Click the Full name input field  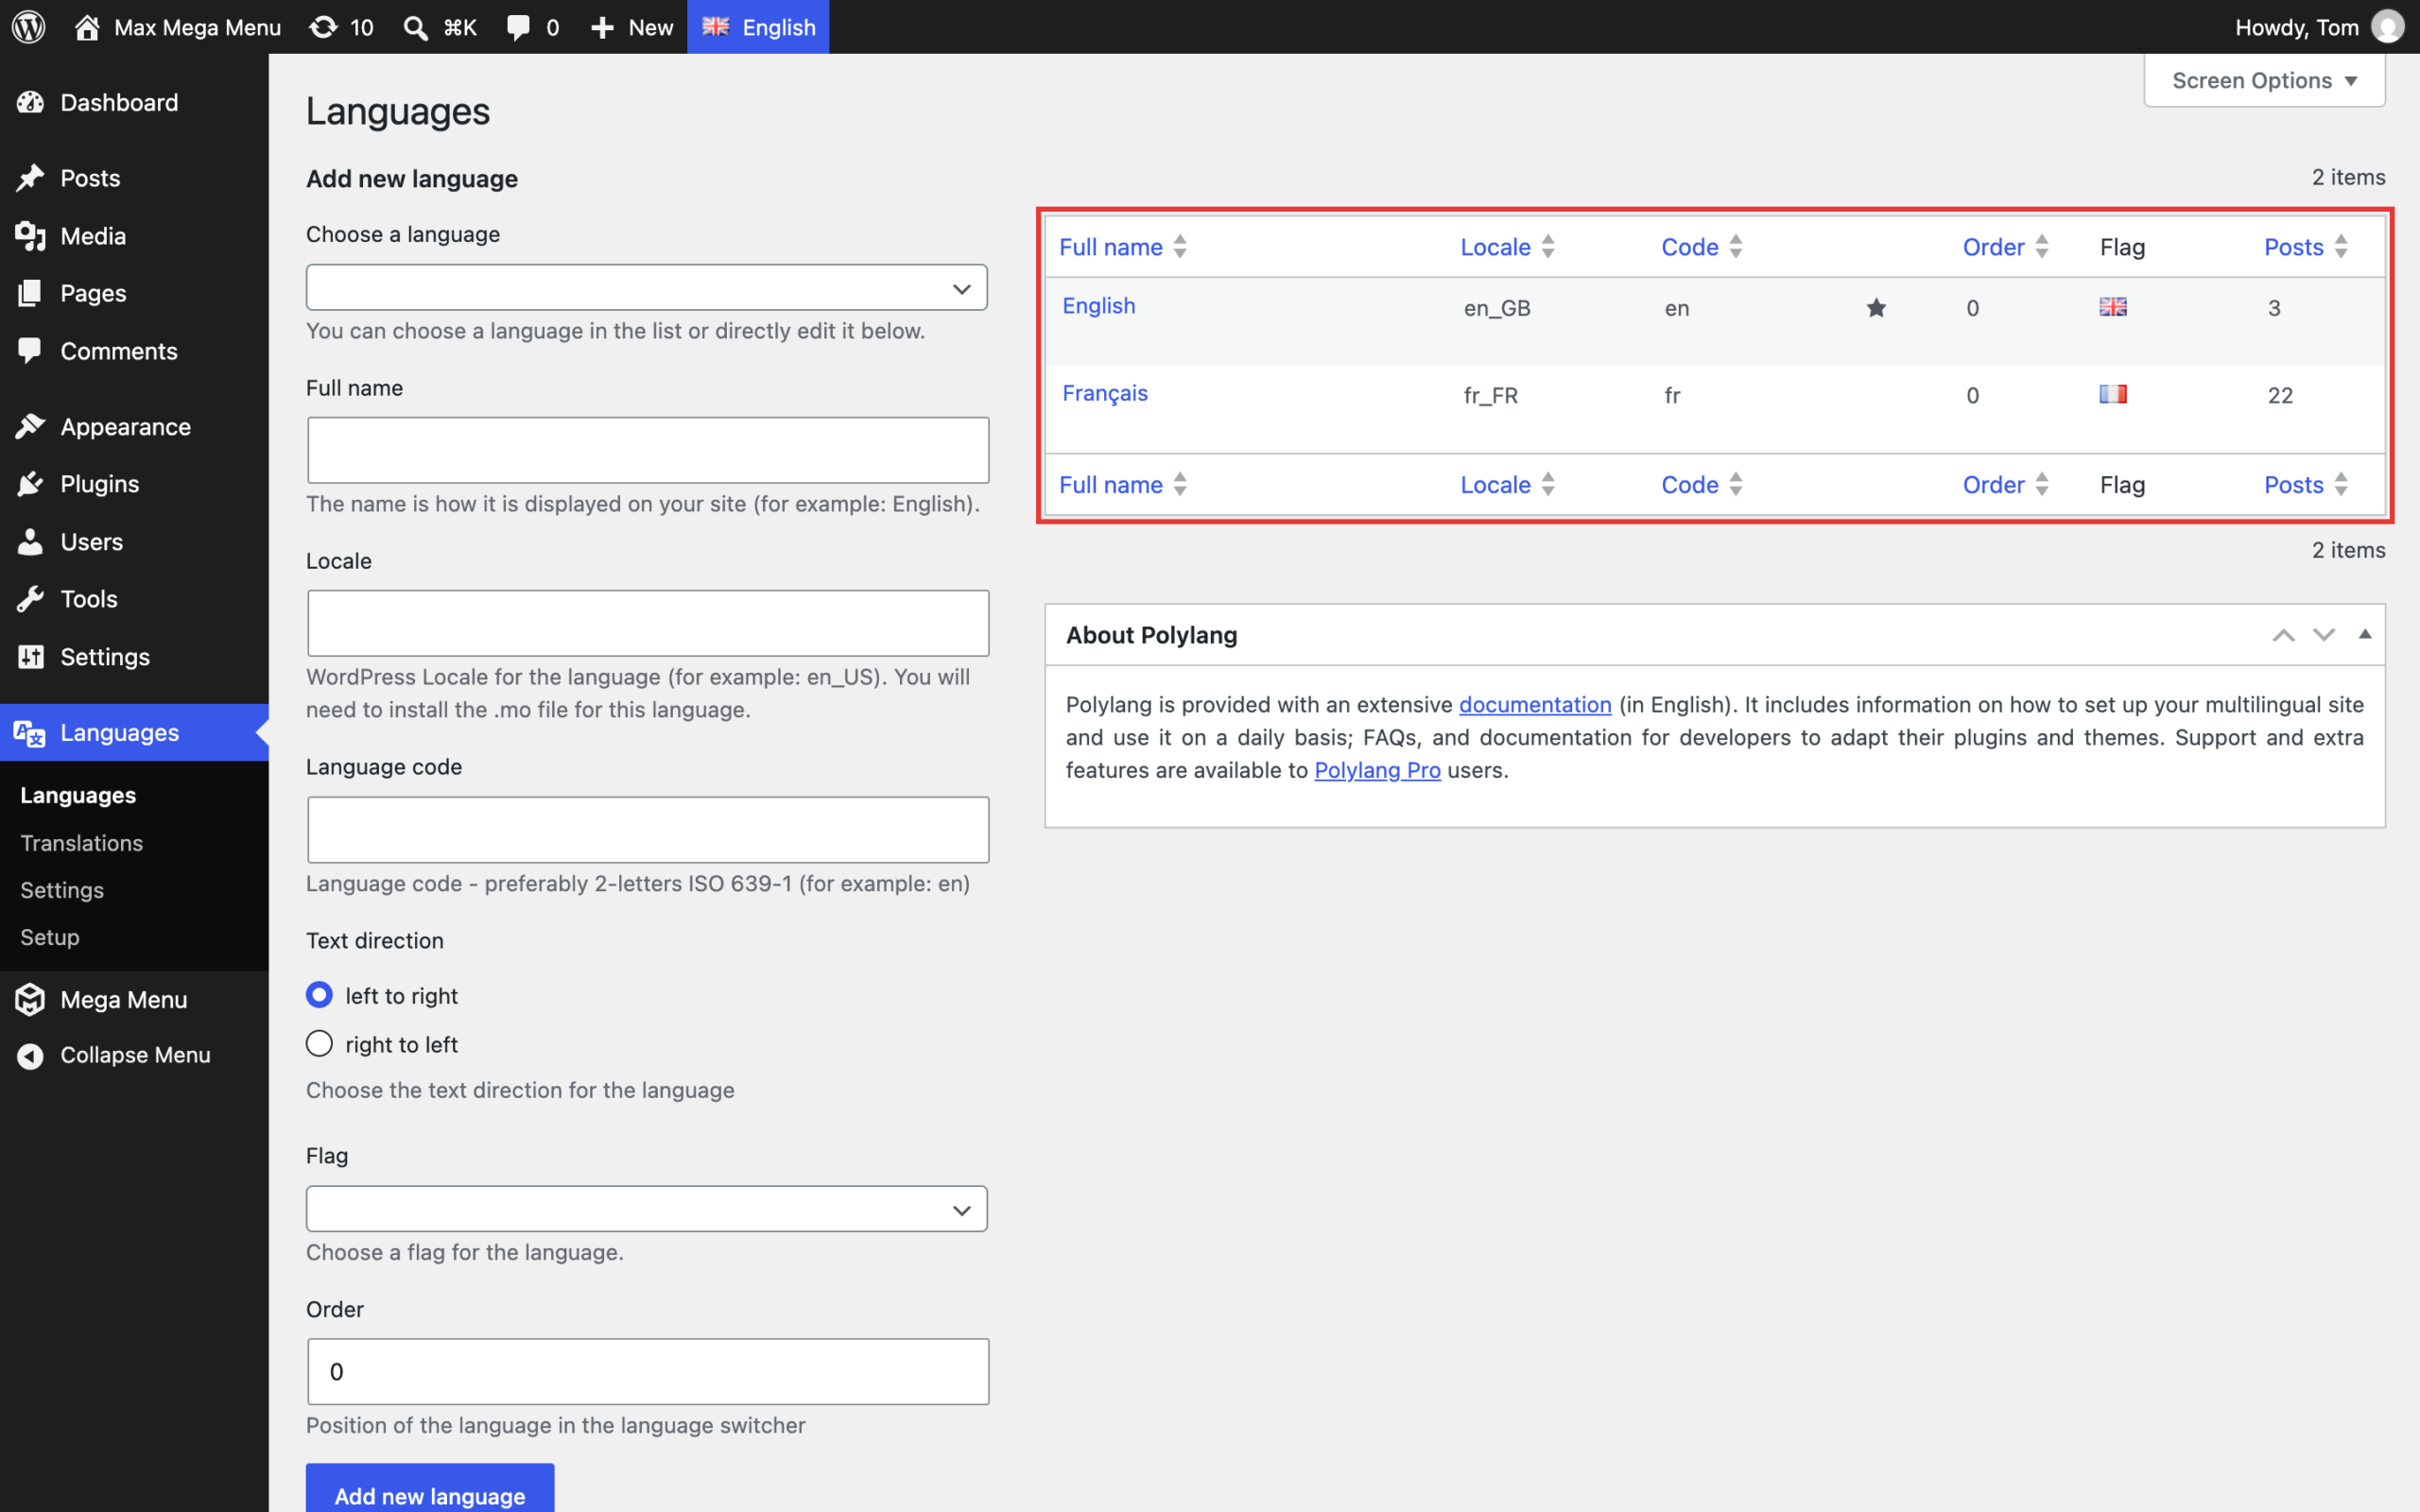click(648, 450)
